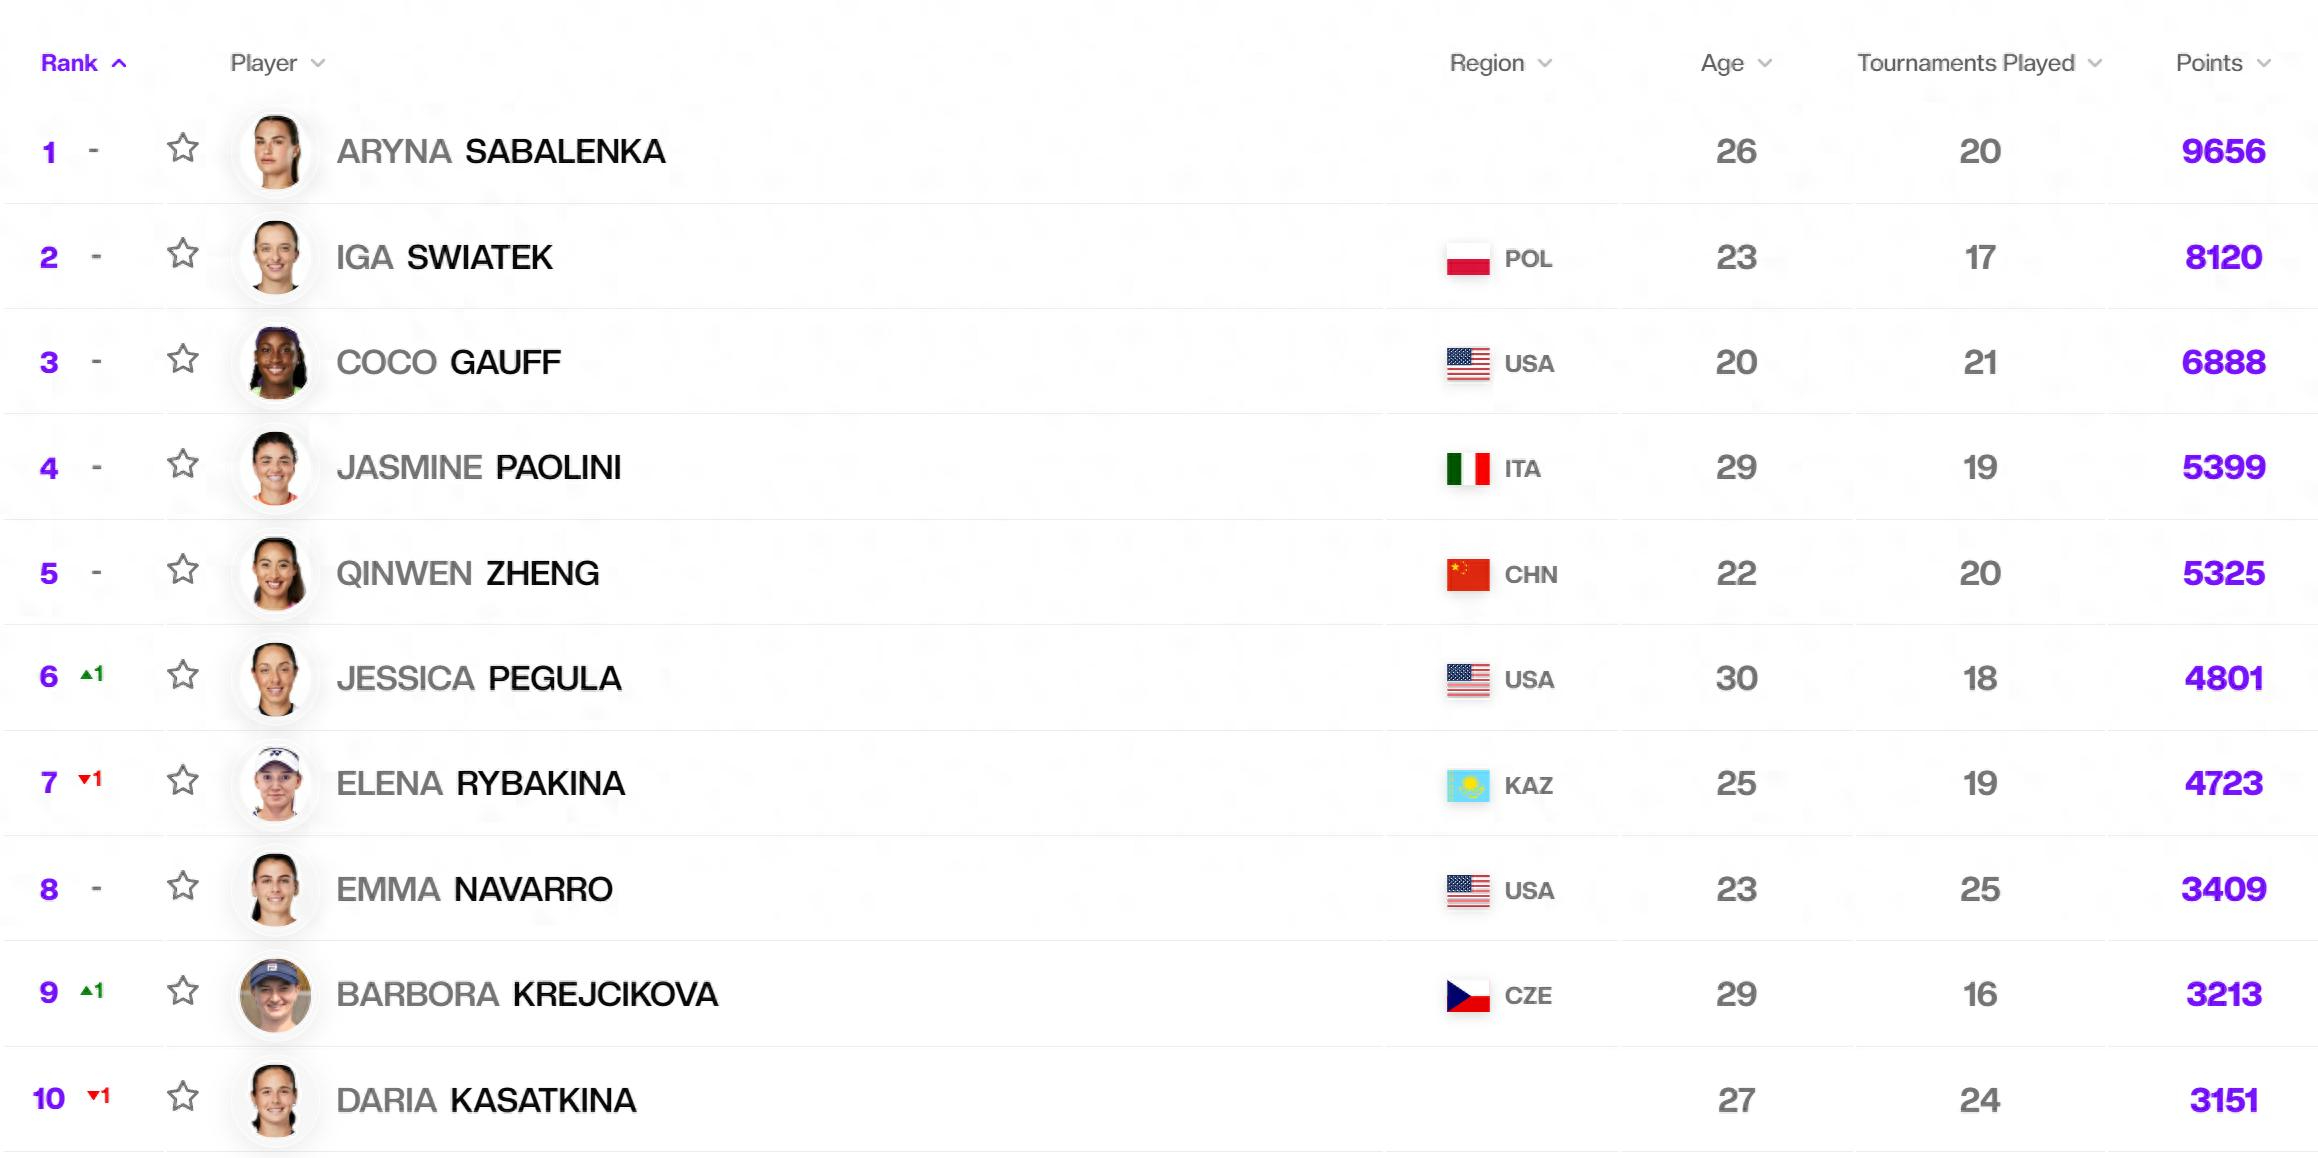Sort rankings by the Points header

(2223, 63)
